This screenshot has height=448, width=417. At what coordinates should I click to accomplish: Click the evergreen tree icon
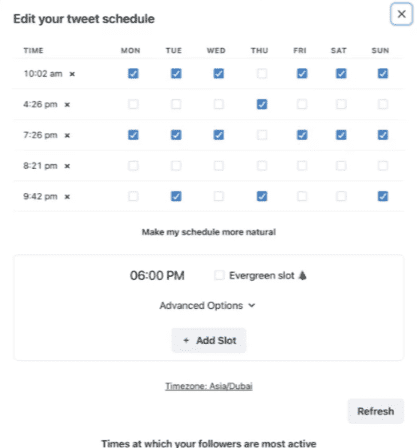302,276
